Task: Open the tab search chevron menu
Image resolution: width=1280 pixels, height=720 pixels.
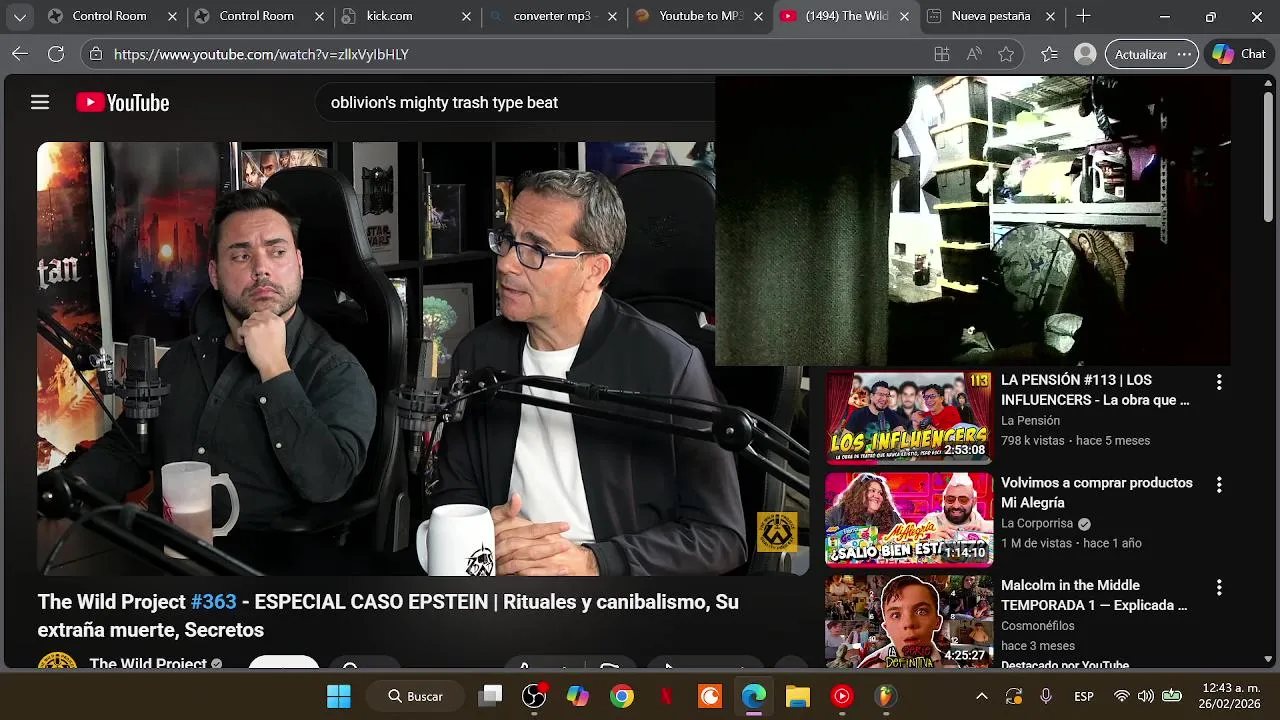Action: [19, 16]
